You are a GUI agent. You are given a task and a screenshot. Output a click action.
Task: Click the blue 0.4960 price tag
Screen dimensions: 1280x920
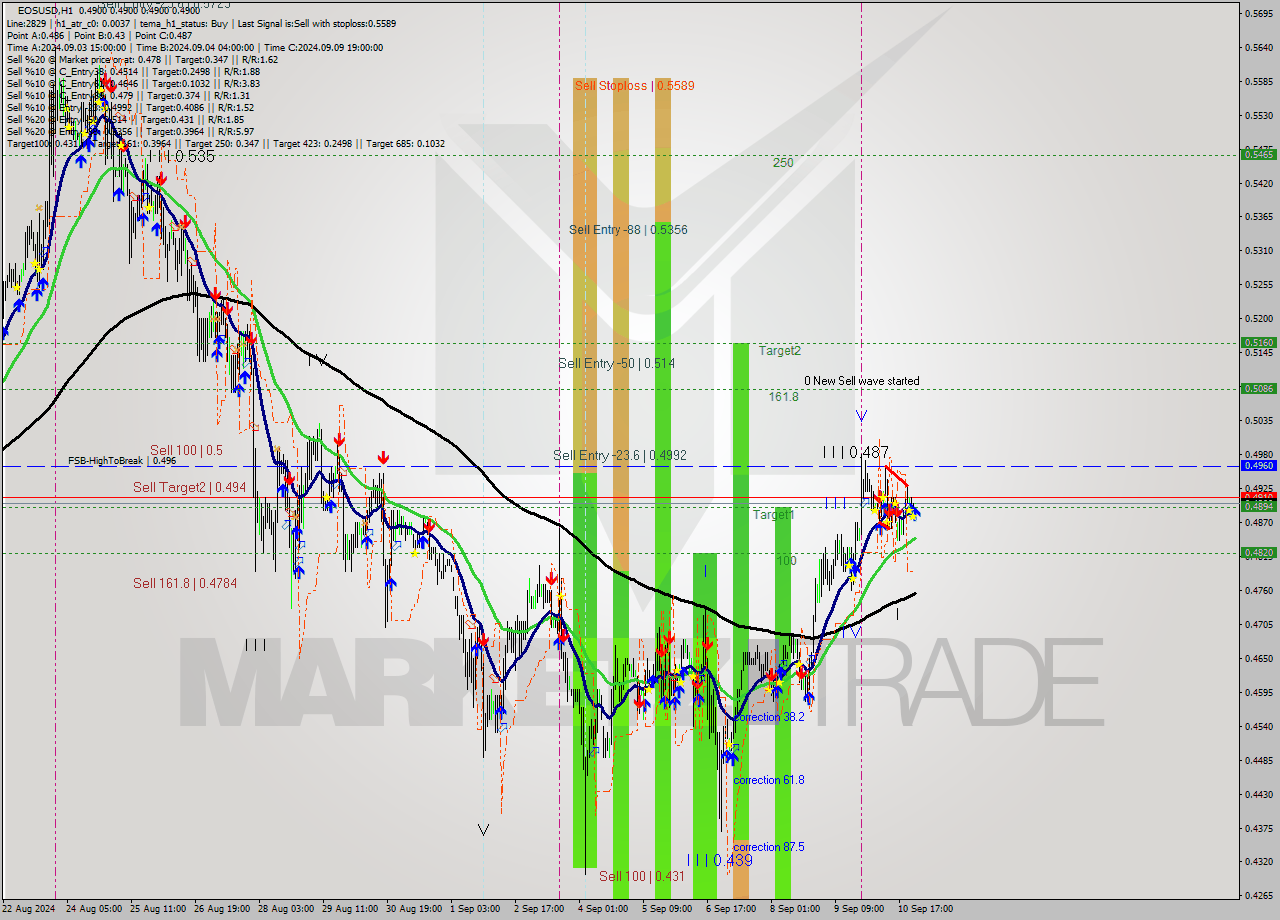point(1258,465)
